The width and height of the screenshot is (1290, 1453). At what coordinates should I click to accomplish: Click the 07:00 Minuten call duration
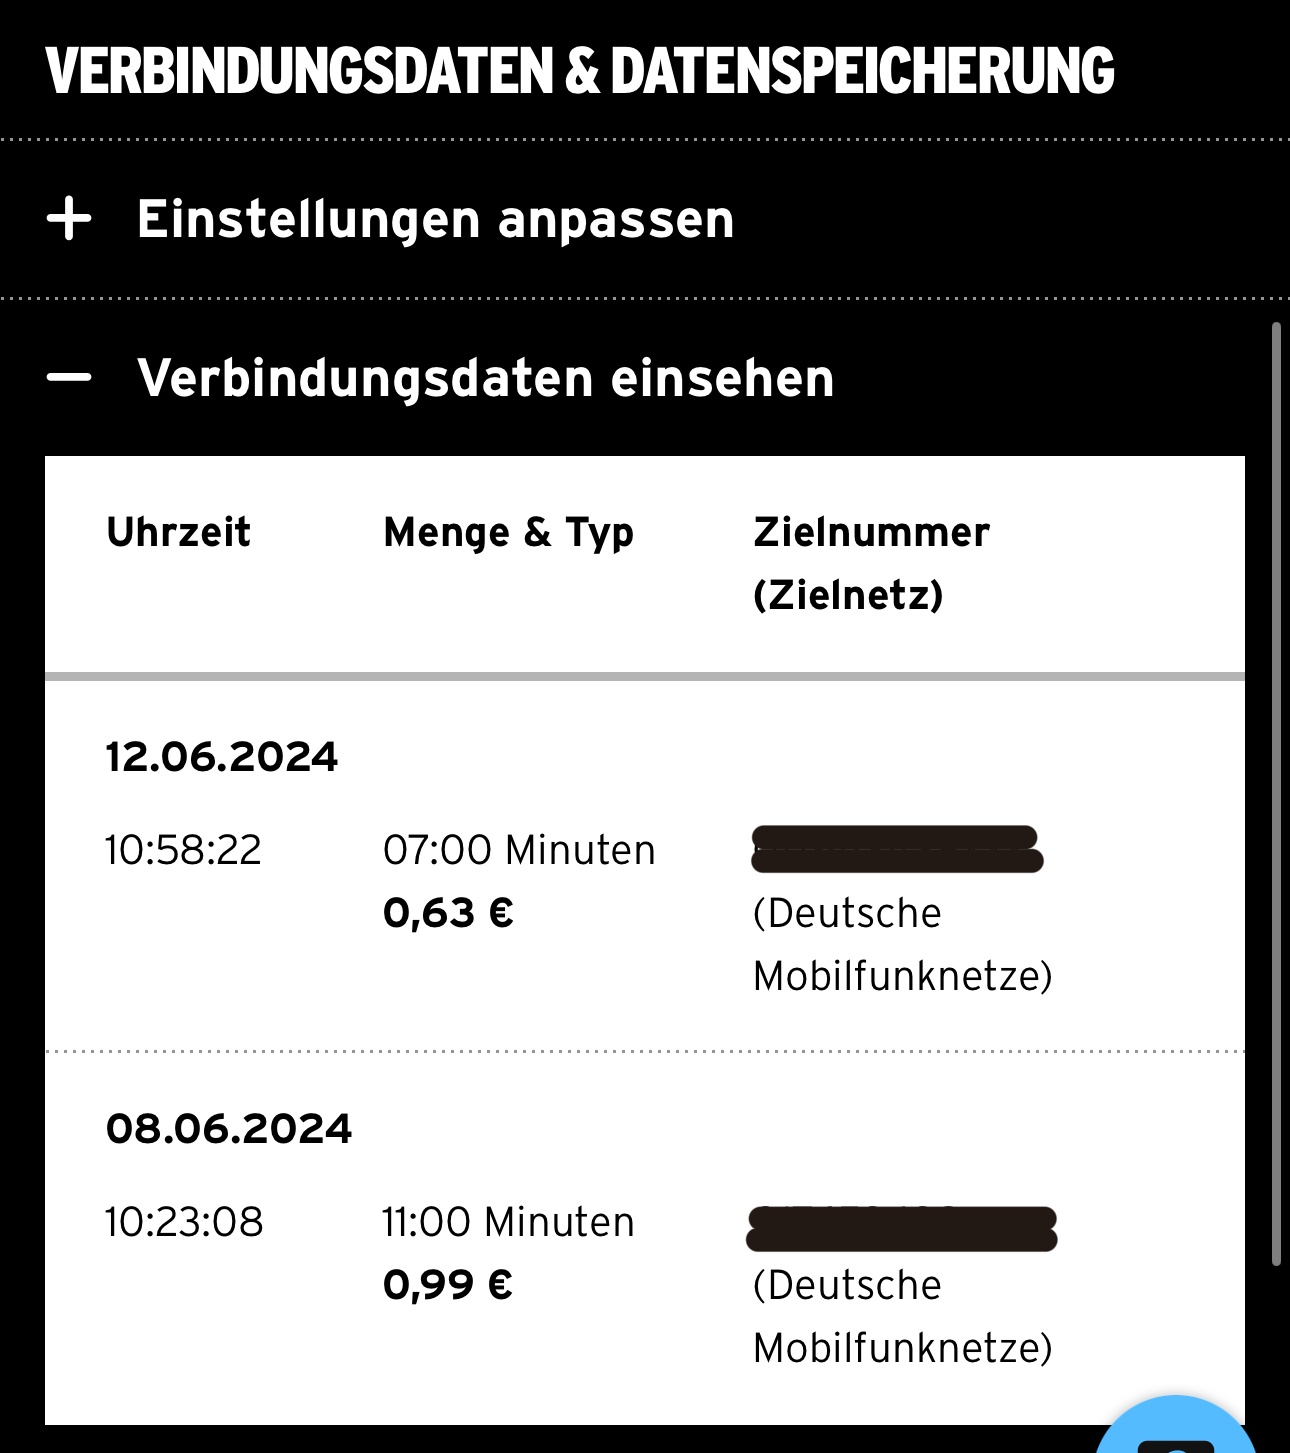pos(519,850)
